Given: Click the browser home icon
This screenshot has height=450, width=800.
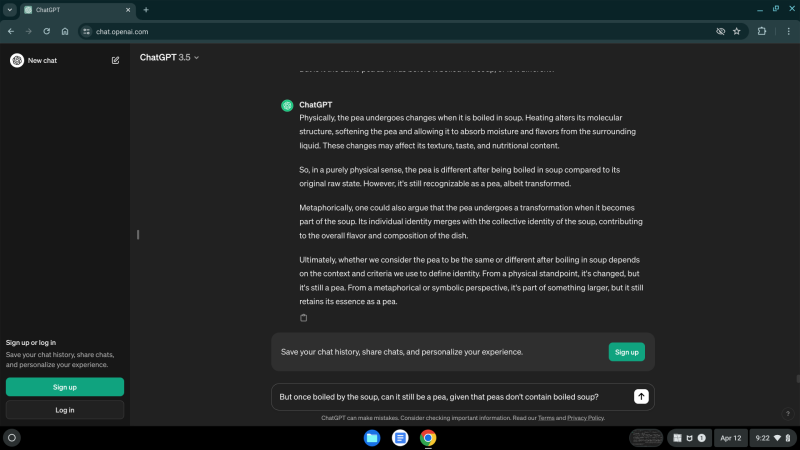Looking at the screenshot, I should point(65,31).
